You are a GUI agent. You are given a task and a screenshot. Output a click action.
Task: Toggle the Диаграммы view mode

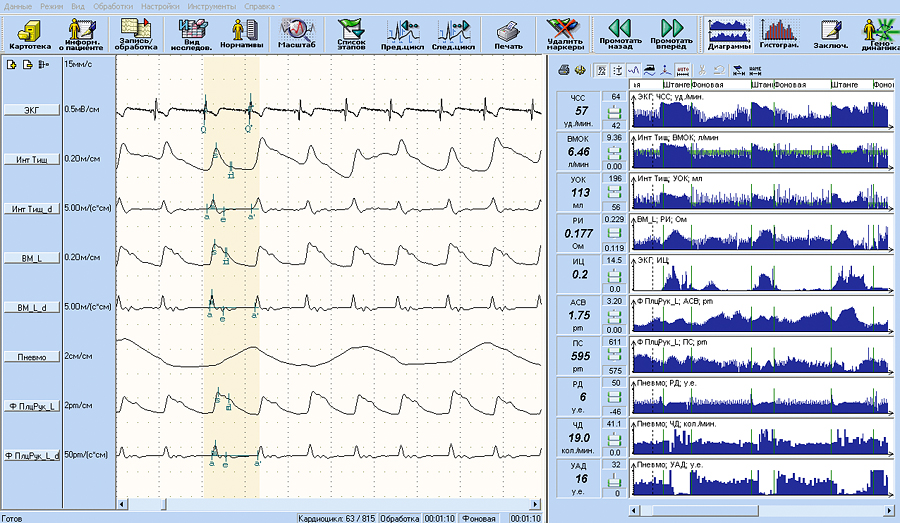[x=726, y=33]
